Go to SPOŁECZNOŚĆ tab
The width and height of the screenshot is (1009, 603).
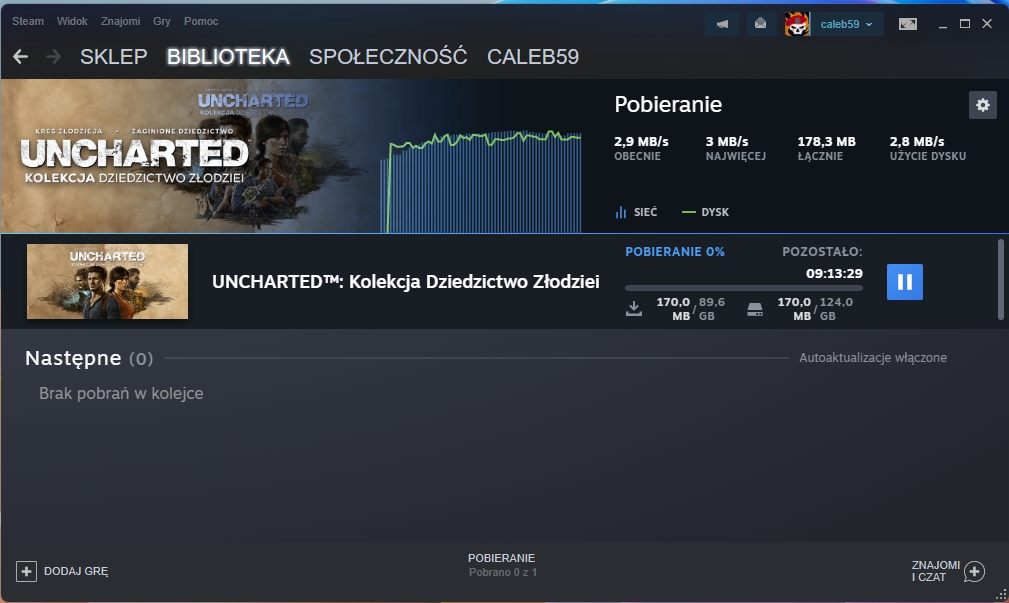[x=388, y=57]
